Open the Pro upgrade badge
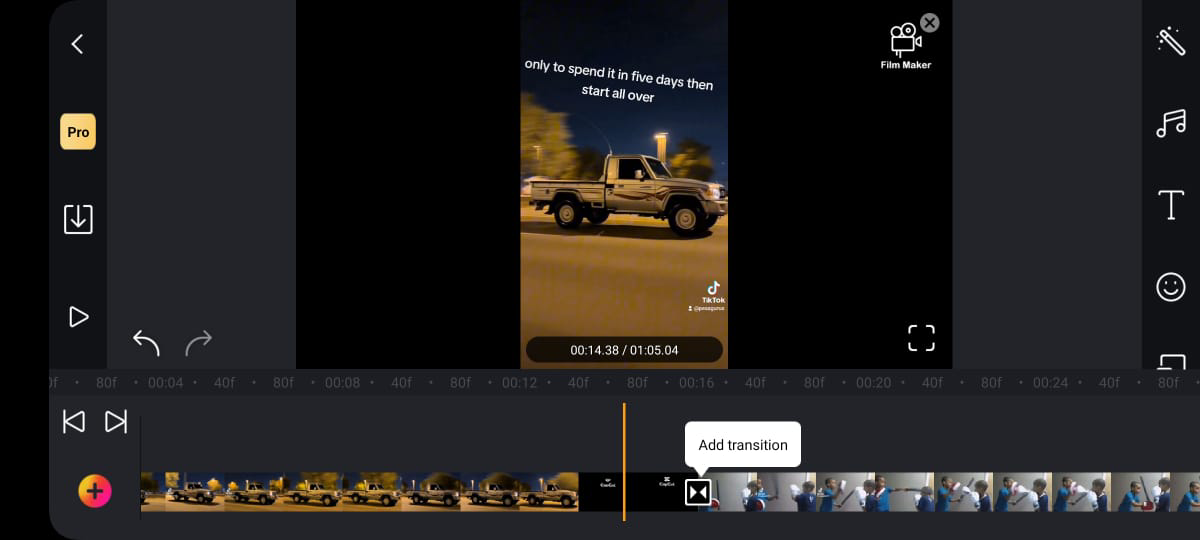1200x540 pixels. coord(78,132)
